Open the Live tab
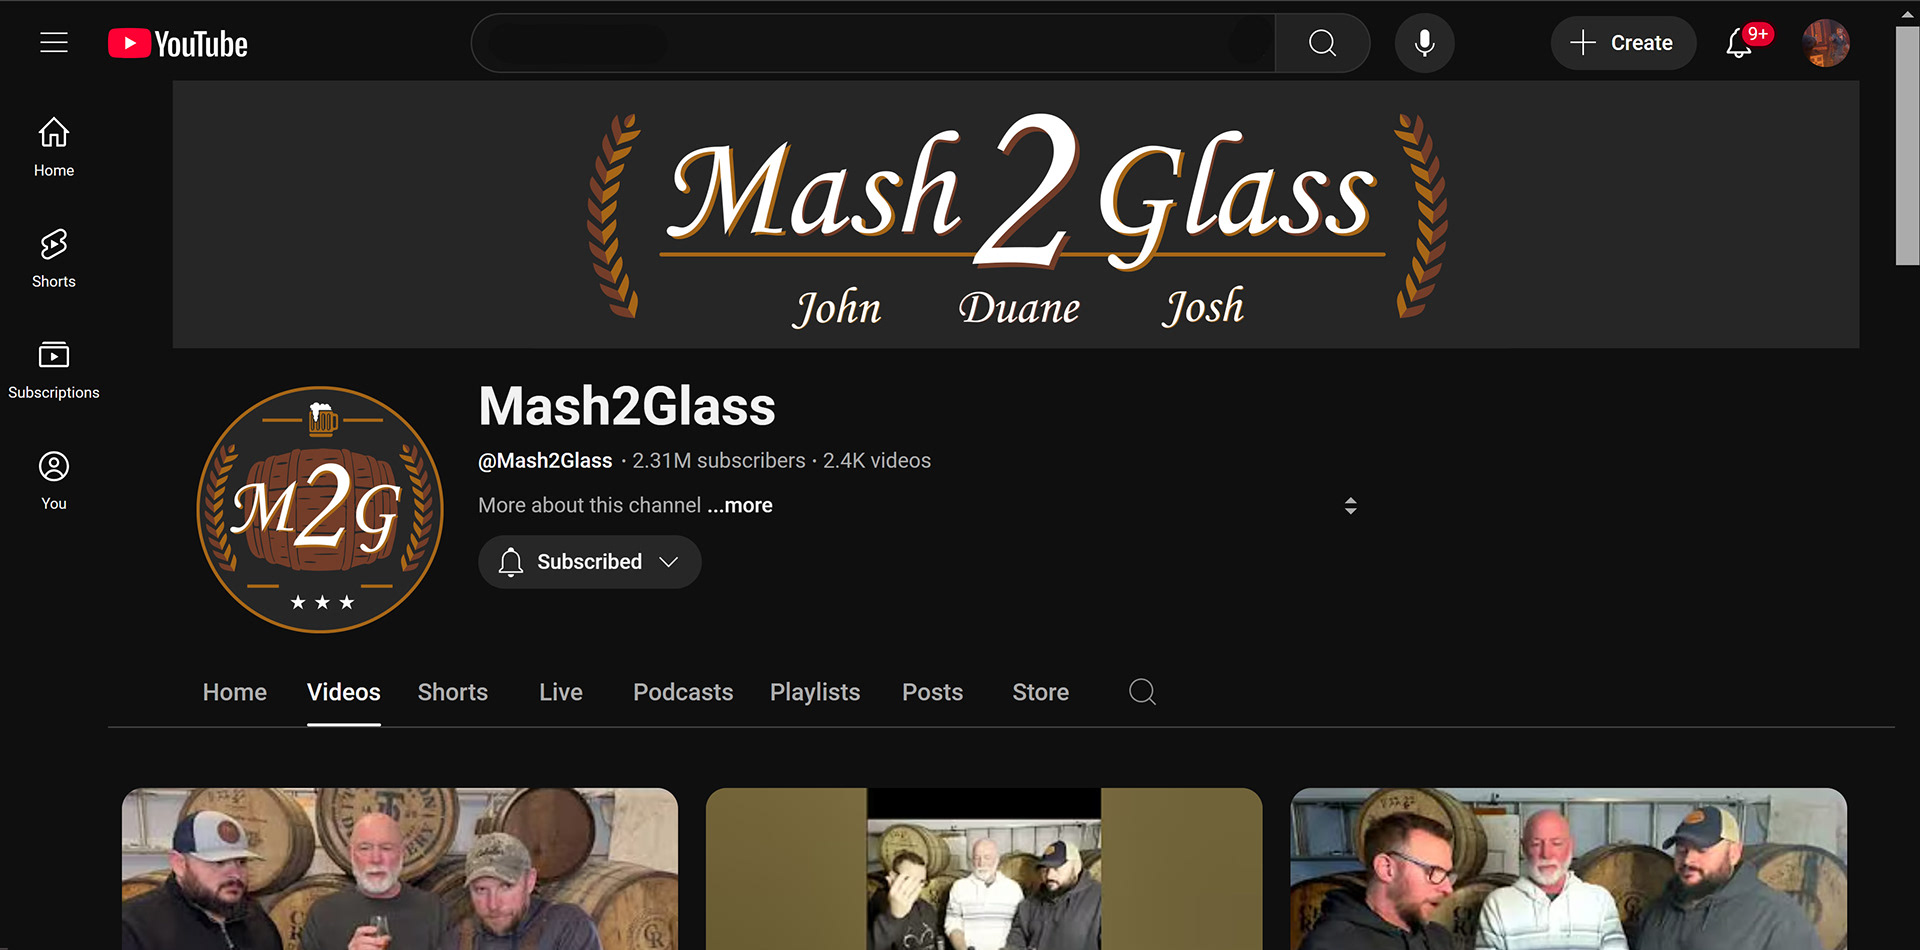The image size is (1920, 950). [561, 692]
